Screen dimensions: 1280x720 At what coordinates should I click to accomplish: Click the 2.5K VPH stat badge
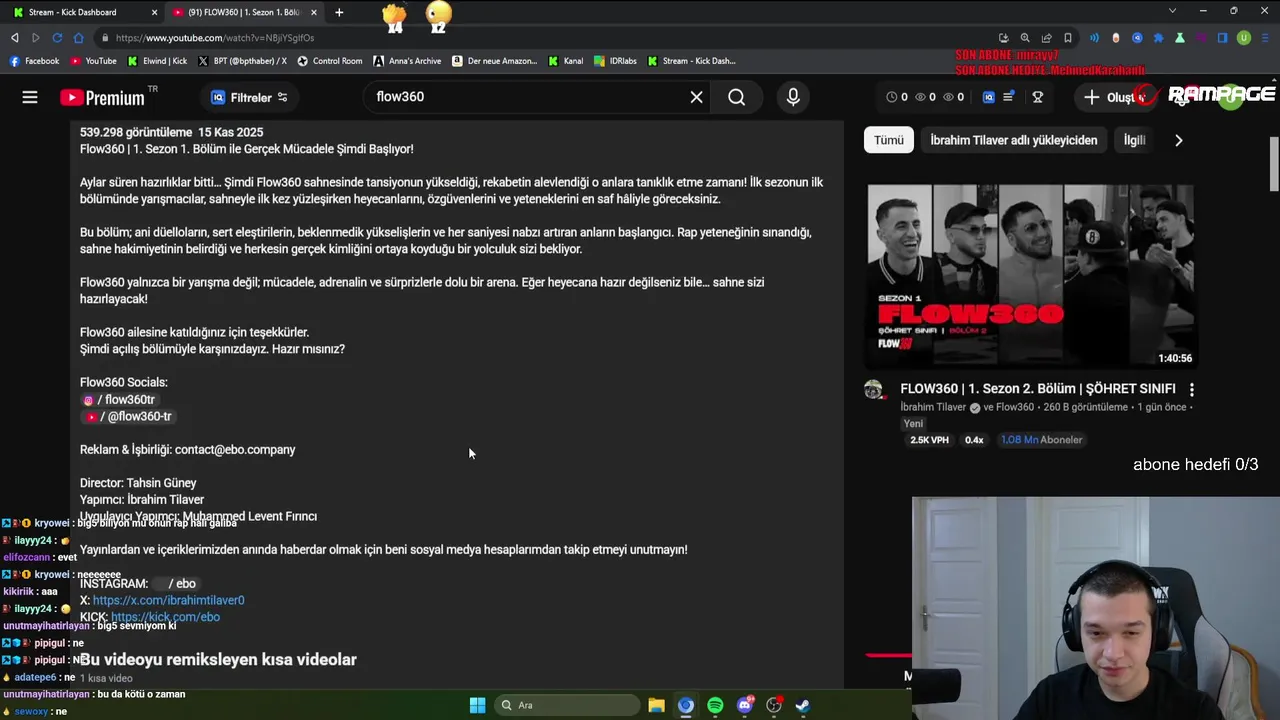929,439
